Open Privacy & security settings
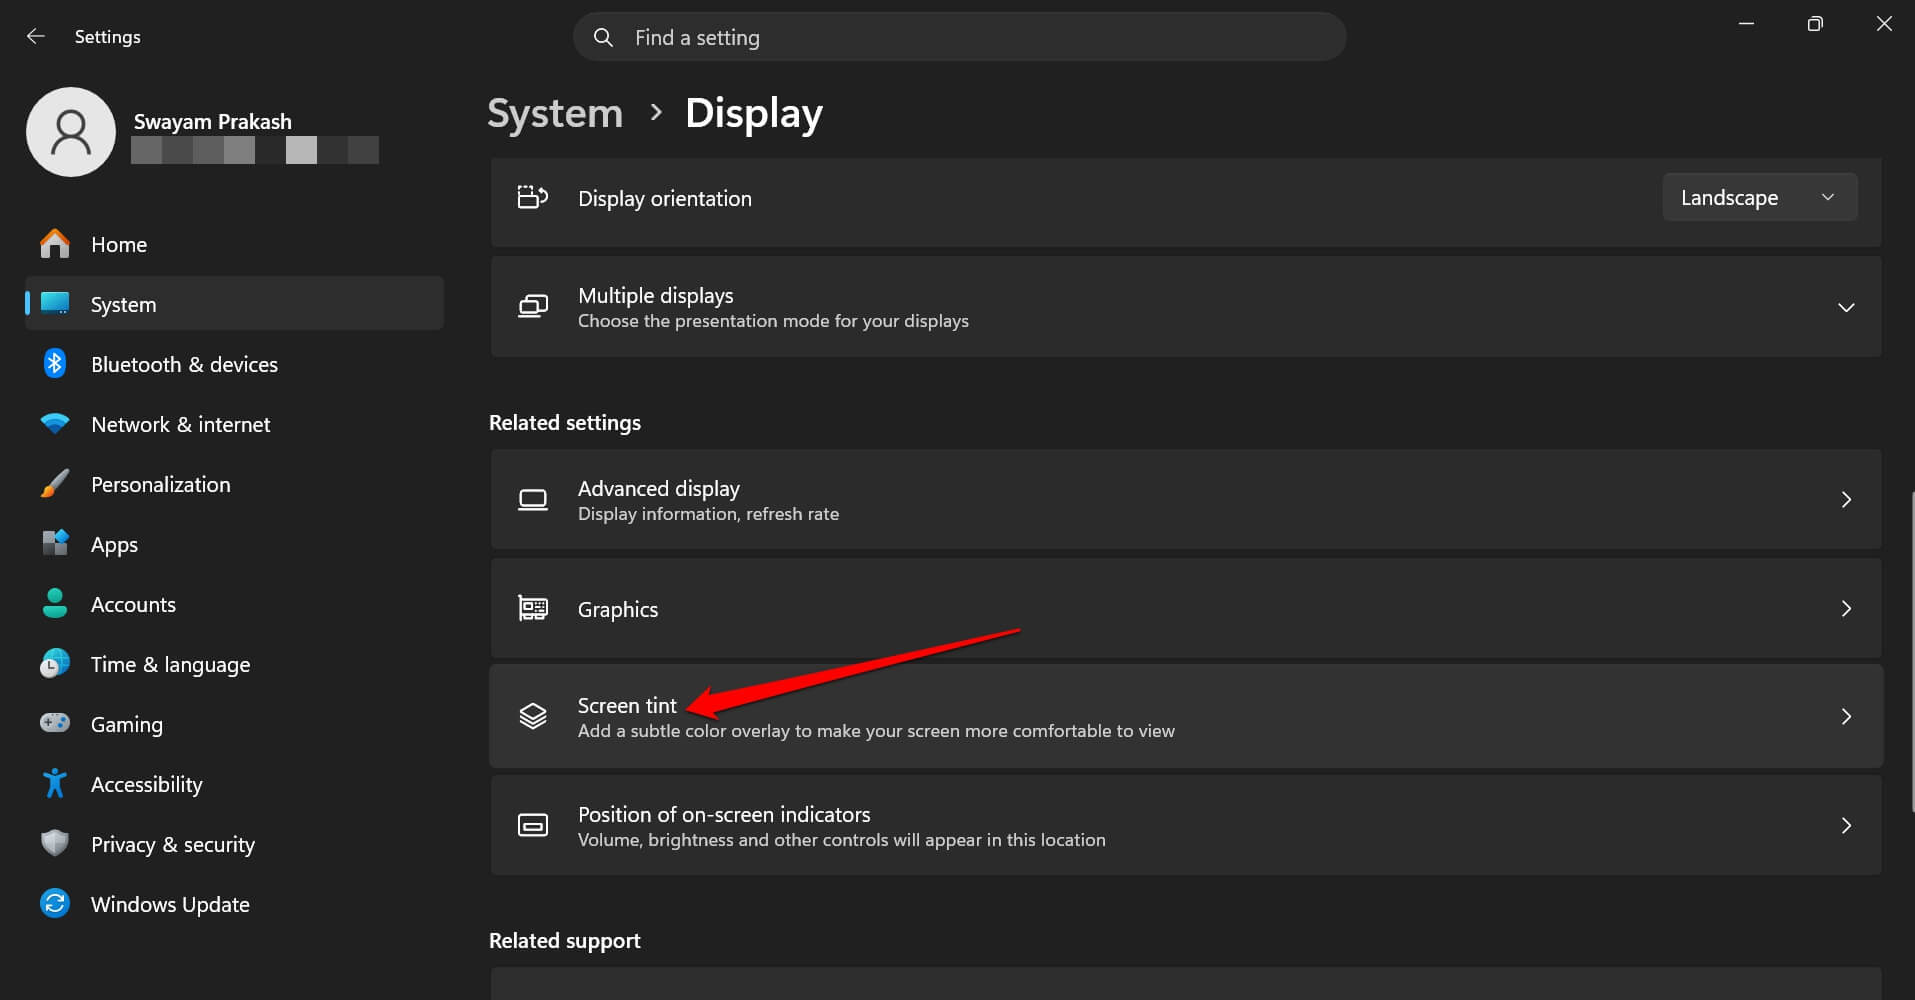This screenshot has width=1915, height=1000. (x=234, y=844)
